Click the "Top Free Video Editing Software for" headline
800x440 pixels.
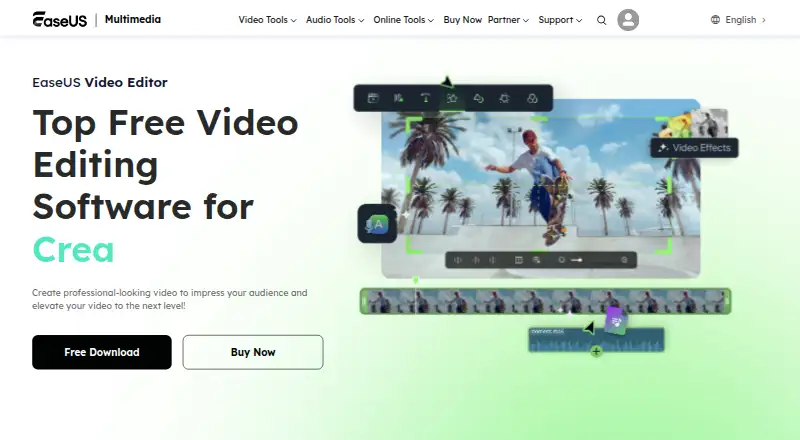click(165, 164)
